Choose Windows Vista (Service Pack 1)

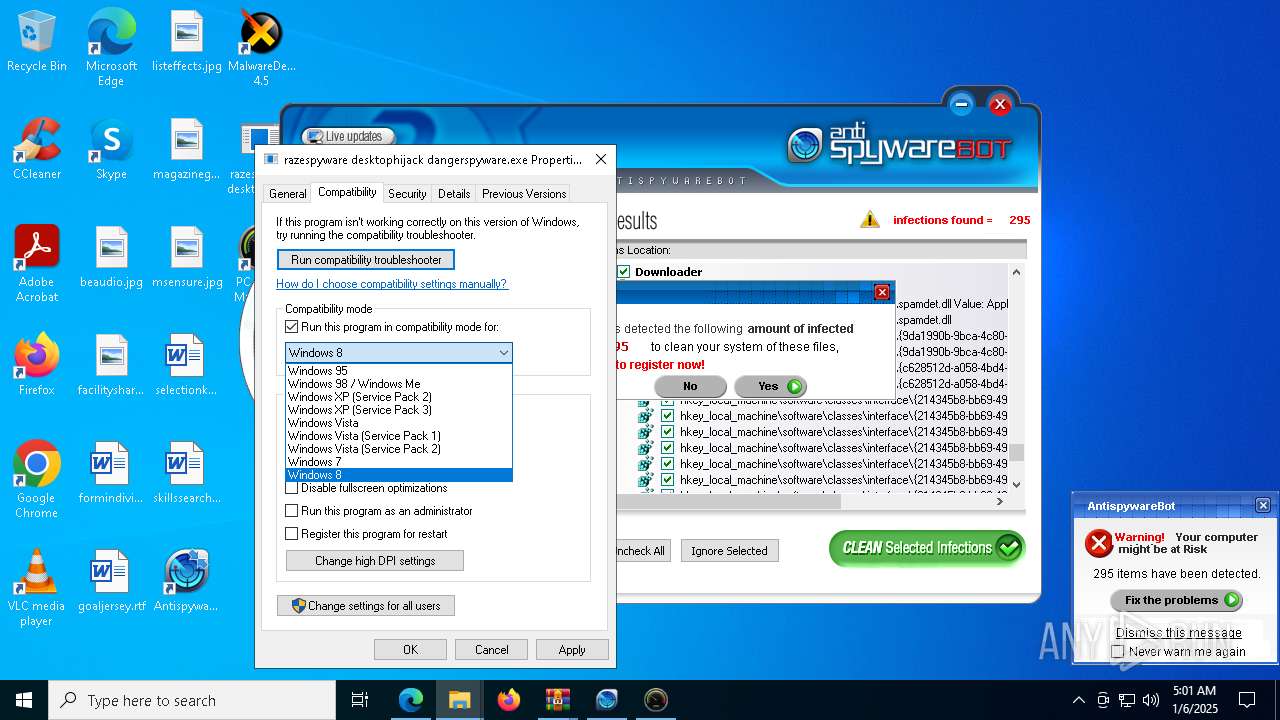click(399, 436)
